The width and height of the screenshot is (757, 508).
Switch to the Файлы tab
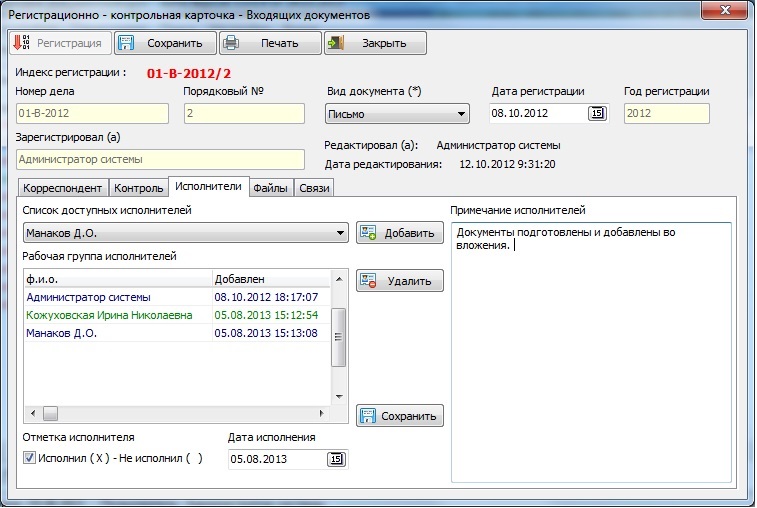[x=271, y=188]
